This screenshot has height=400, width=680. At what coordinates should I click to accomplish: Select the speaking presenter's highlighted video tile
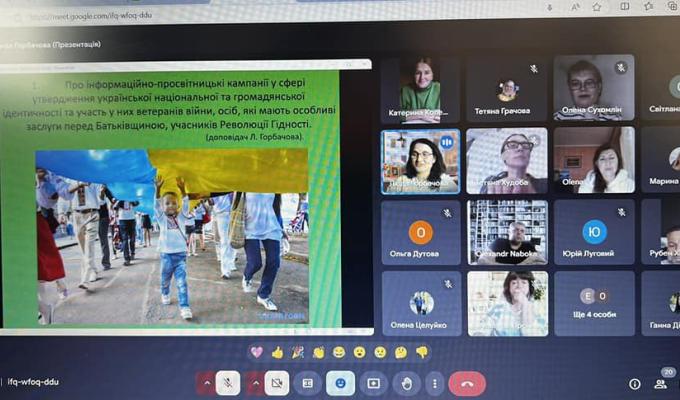coord(420,161)
